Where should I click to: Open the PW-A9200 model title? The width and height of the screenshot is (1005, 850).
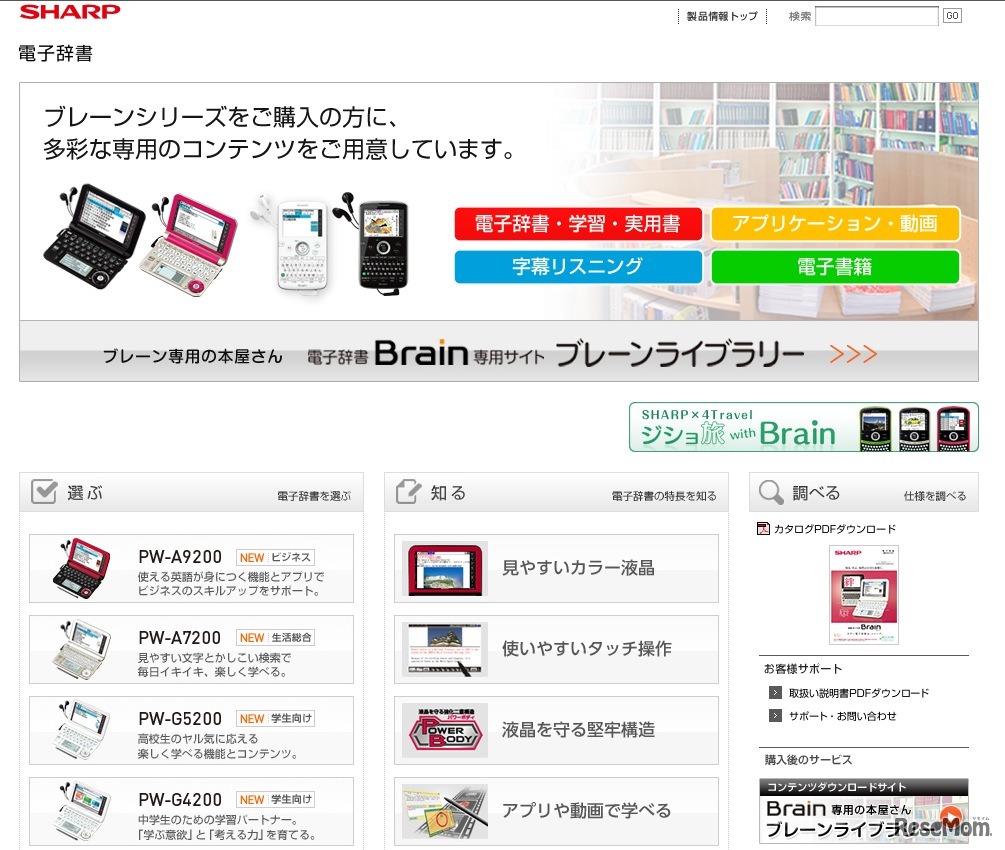tap(180, 557)
